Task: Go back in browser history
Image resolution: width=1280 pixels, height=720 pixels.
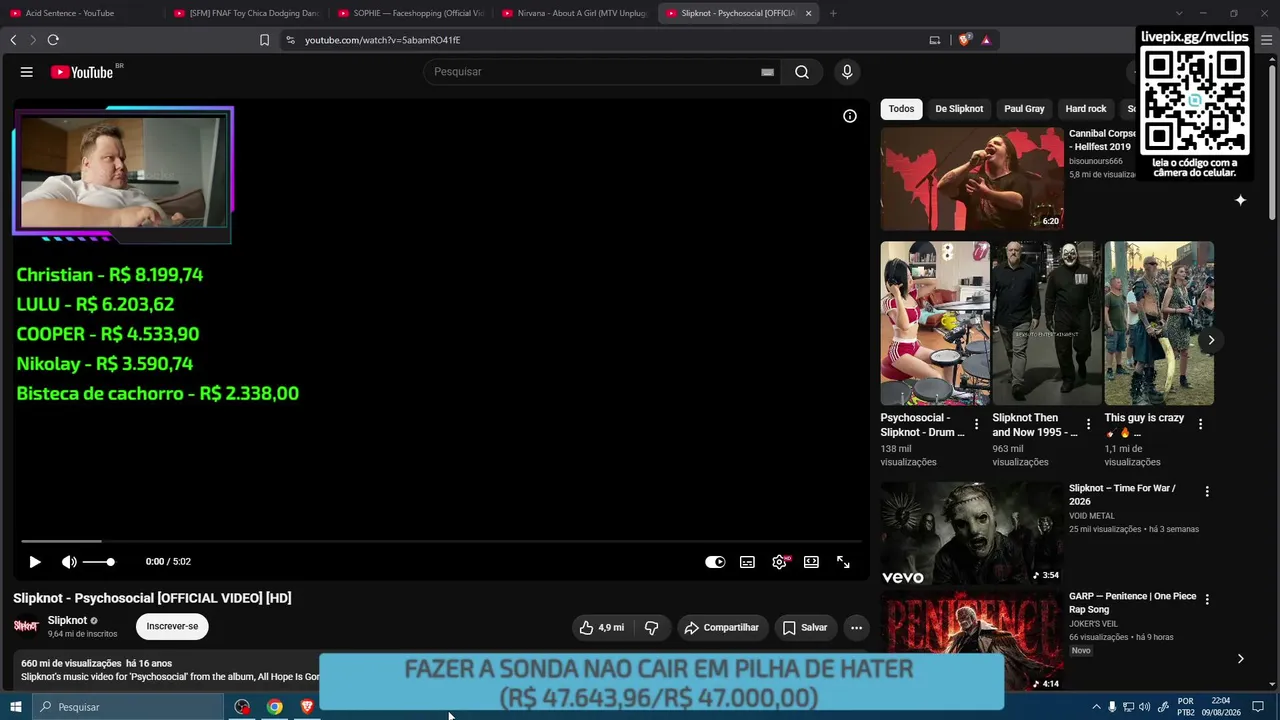Action: pyautogui.click(x=13, y=40)
